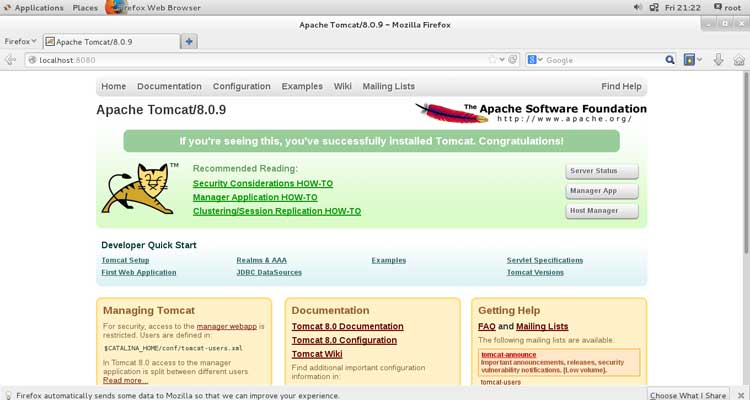Open Examples link under Developer Quick Start
The width and height of the screenshot is (750, 400).
[389, 260]
